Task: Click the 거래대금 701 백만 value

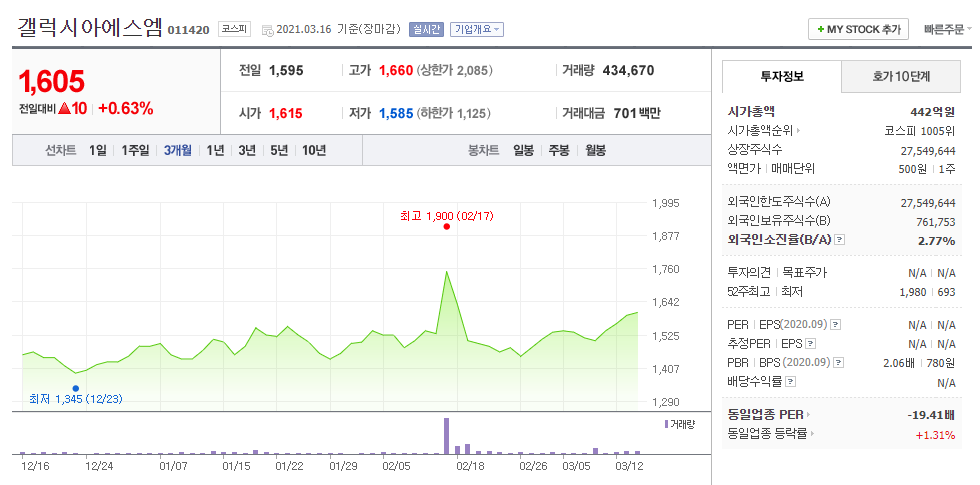Action: click(636, 114)
